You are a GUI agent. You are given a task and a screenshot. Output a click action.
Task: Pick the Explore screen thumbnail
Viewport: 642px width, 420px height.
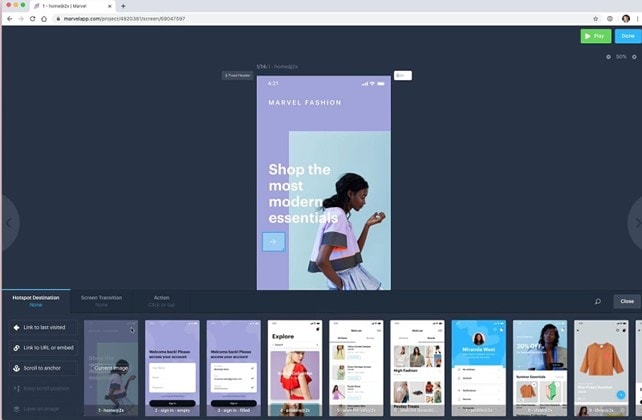(295, 368)
